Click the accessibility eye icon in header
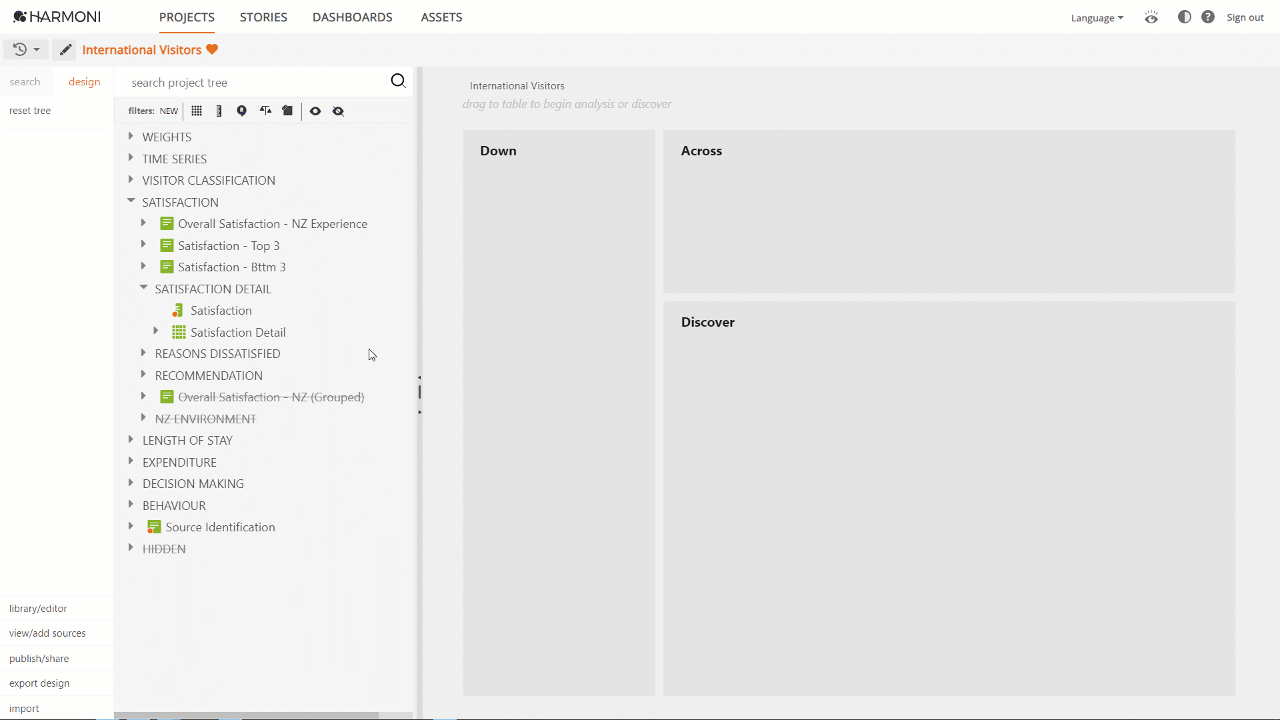The height and width of the screenshot is (720, 1280). click(1152, 17)
